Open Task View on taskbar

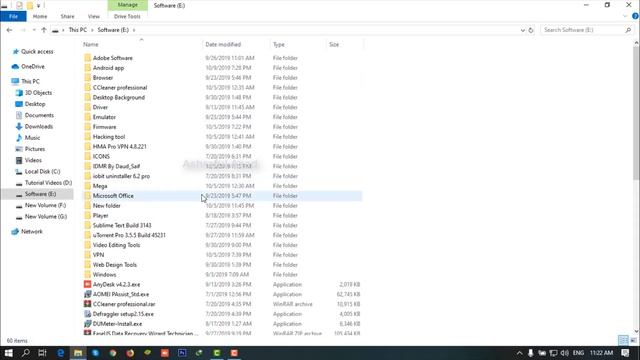pos(42,353)
